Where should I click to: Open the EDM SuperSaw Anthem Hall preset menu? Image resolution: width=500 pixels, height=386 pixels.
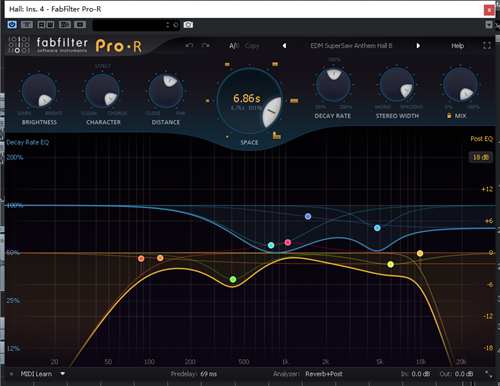click(351, 46)
